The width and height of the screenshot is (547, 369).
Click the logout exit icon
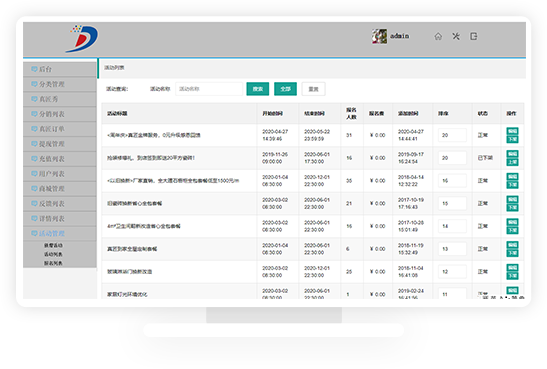click(474, 36)
